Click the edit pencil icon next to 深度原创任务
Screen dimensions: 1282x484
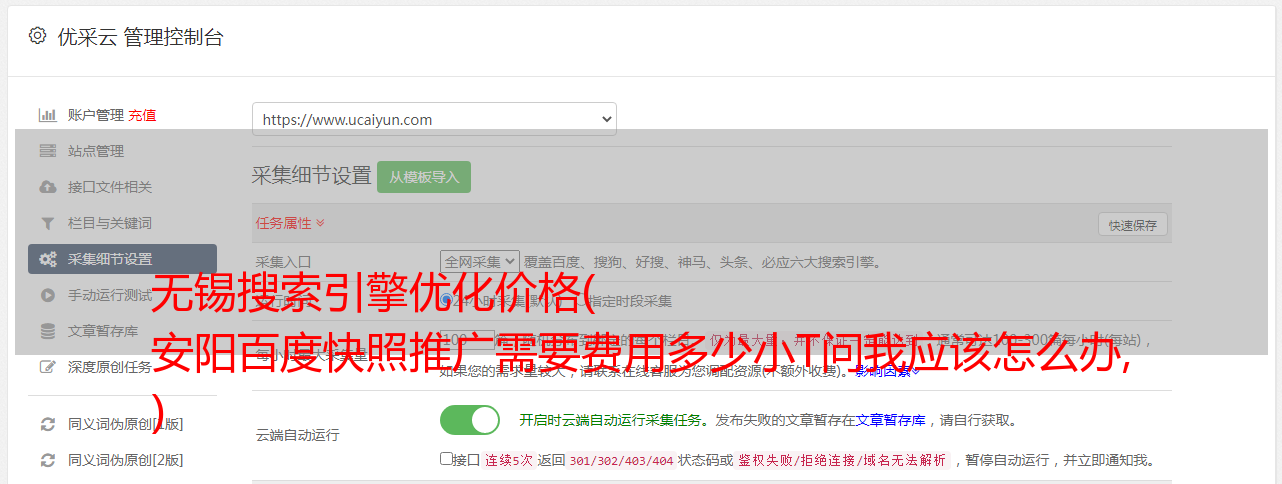pyautogui.click(x=47, y=367)
